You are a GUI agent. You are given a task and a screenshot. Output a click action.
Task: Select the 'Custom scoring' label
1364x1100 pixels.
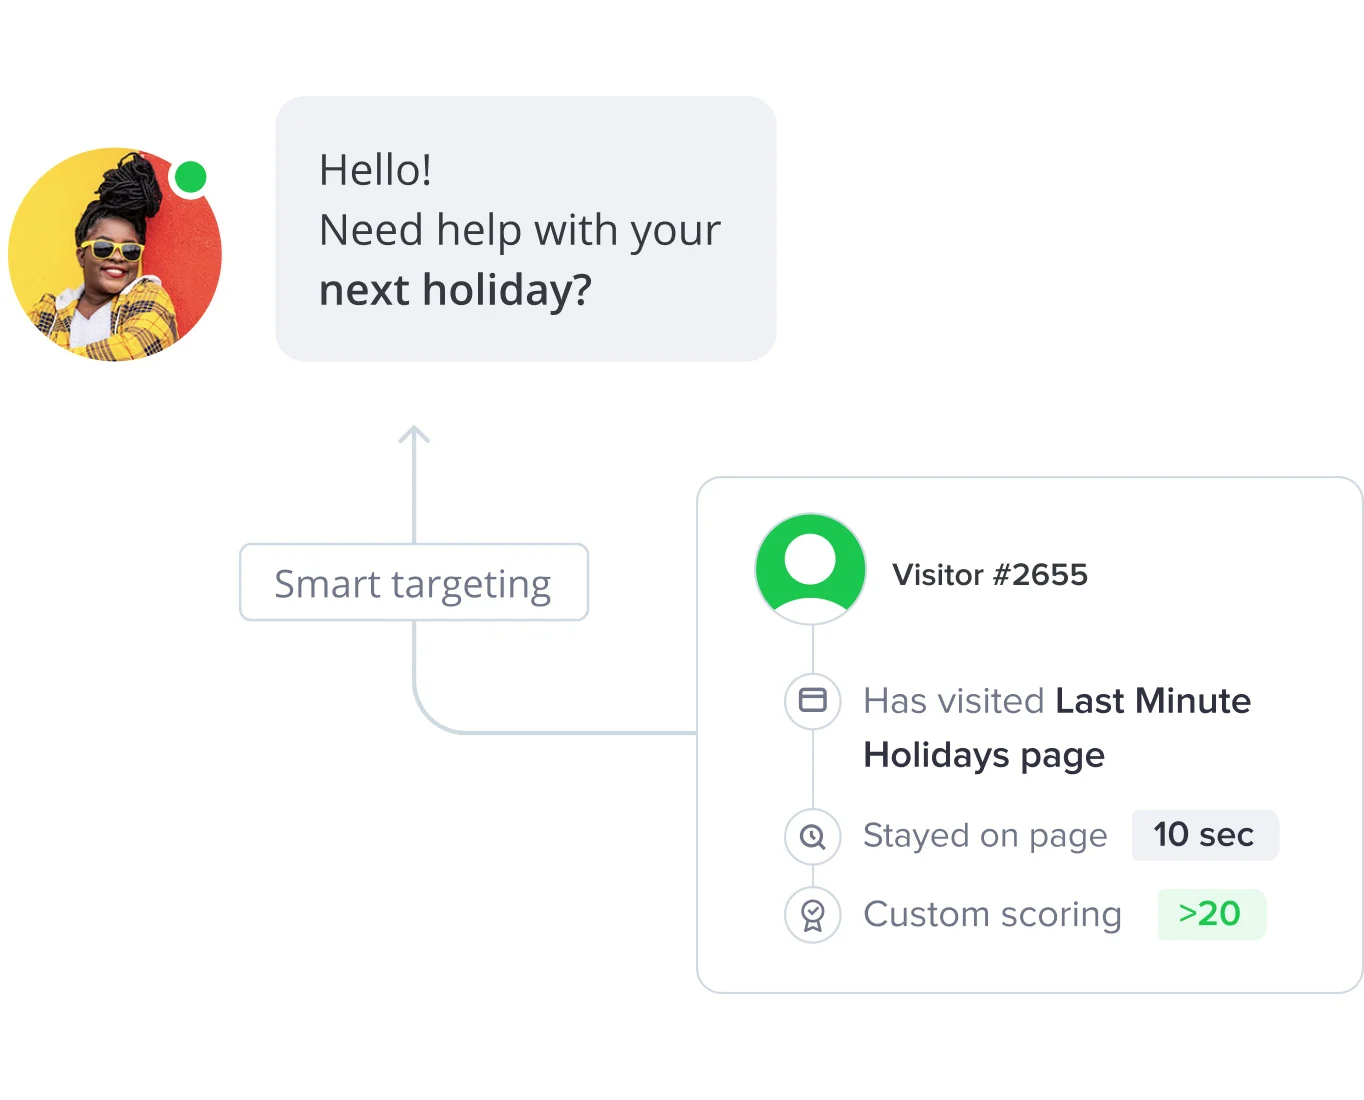coord(992,915)
